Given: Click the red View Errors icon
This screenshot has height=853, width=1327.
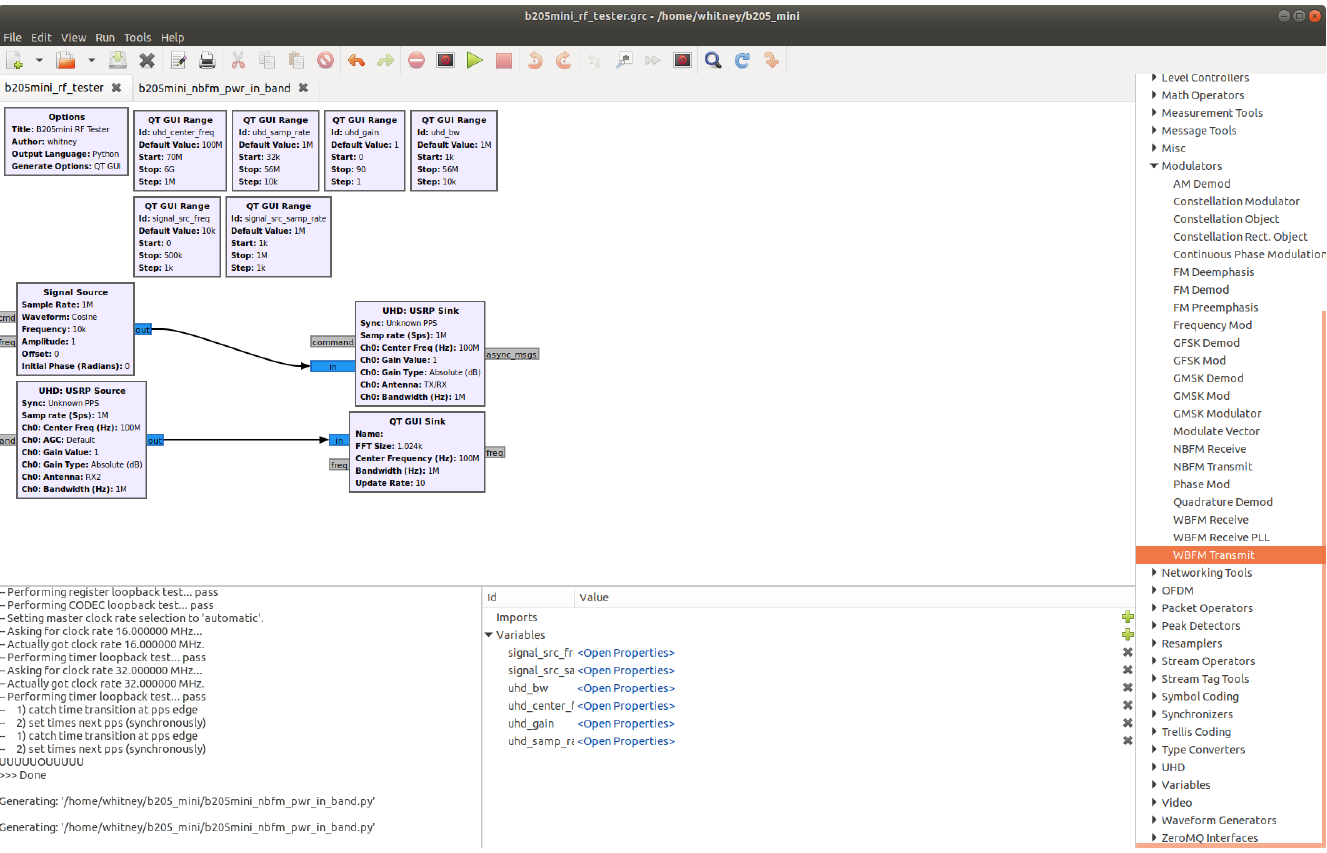Looking at the screenshot, I should (416, 60).
